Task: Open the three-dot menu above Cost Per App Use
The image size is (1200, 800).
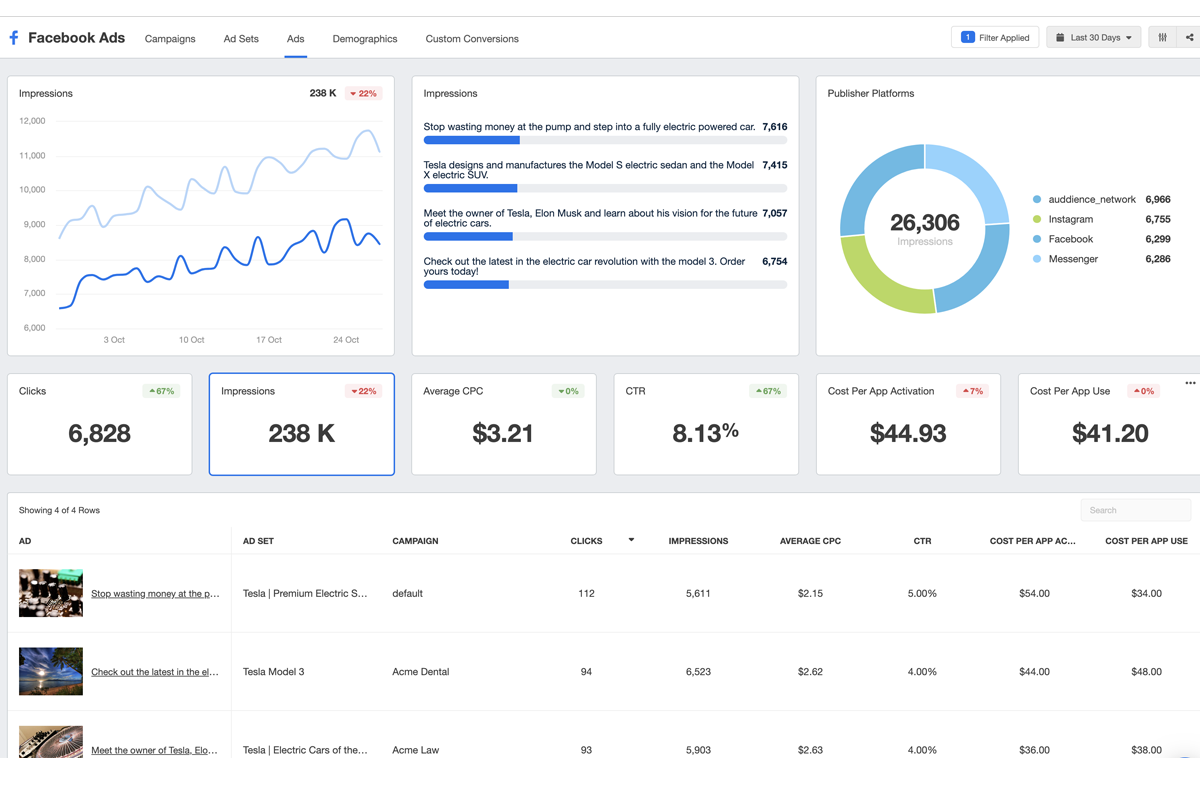Action: pos(1190,382)
